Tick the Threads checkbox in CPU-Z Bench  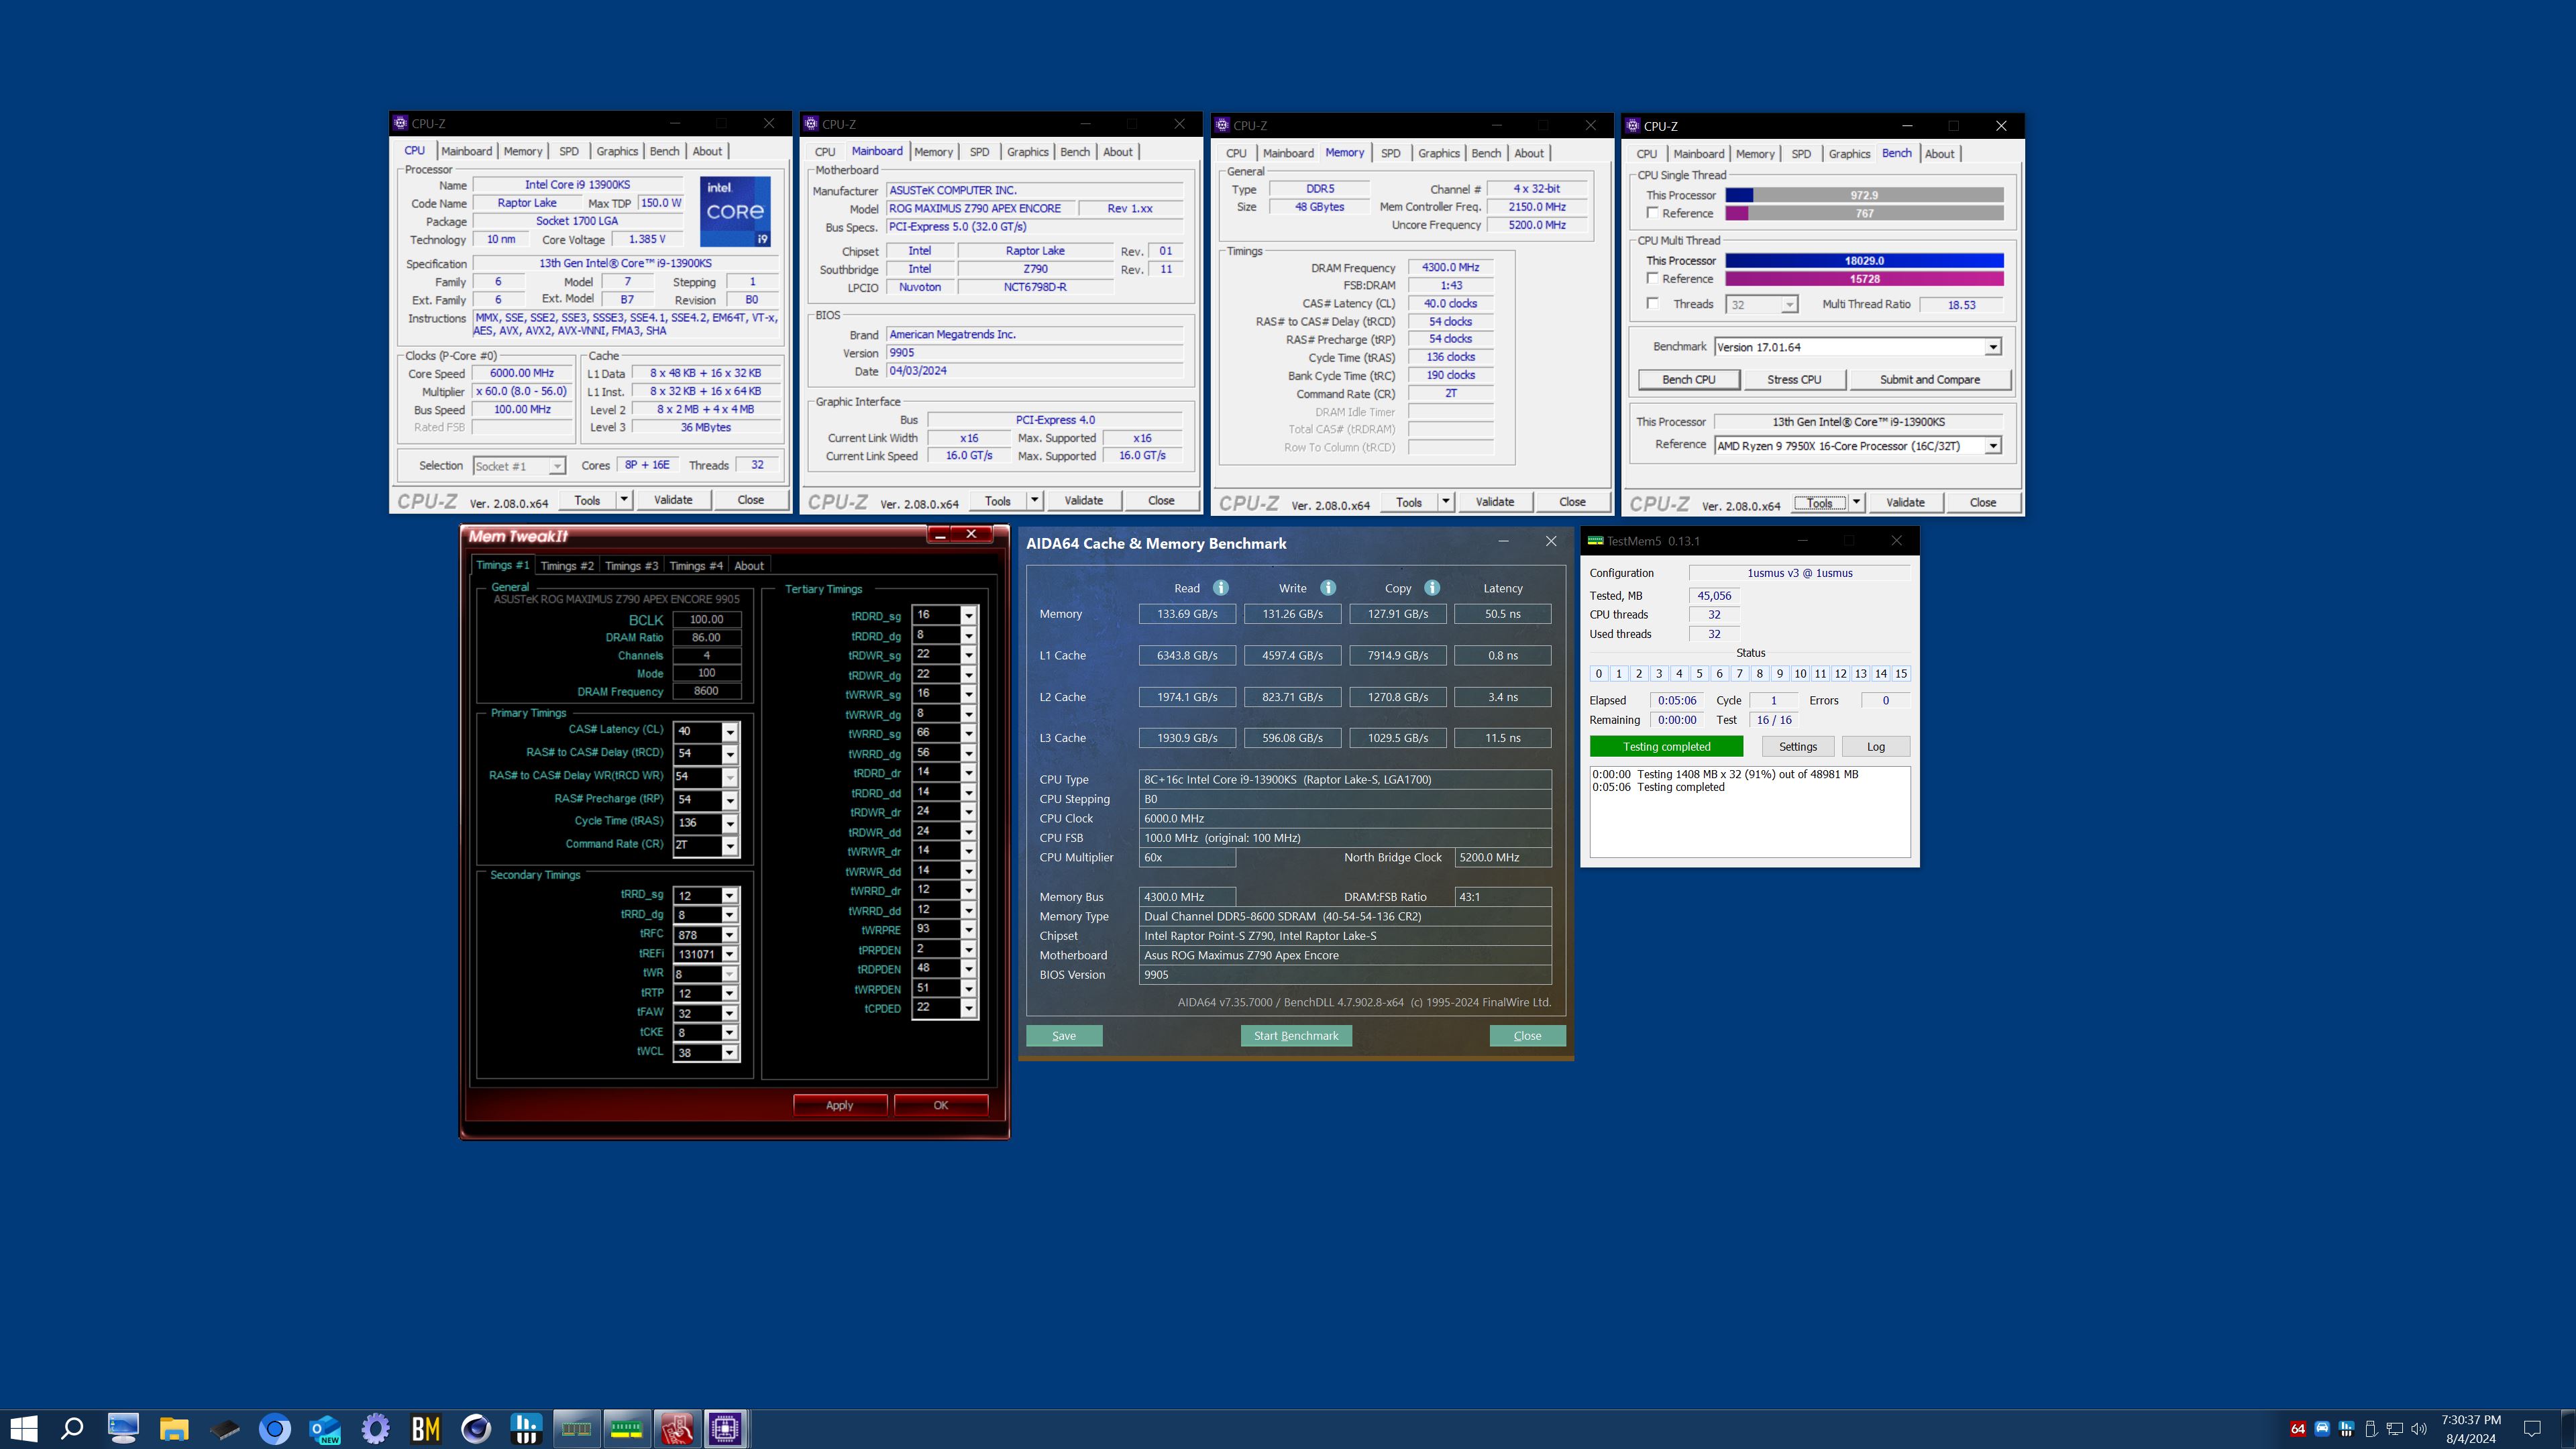click(x=1653, y=304)
